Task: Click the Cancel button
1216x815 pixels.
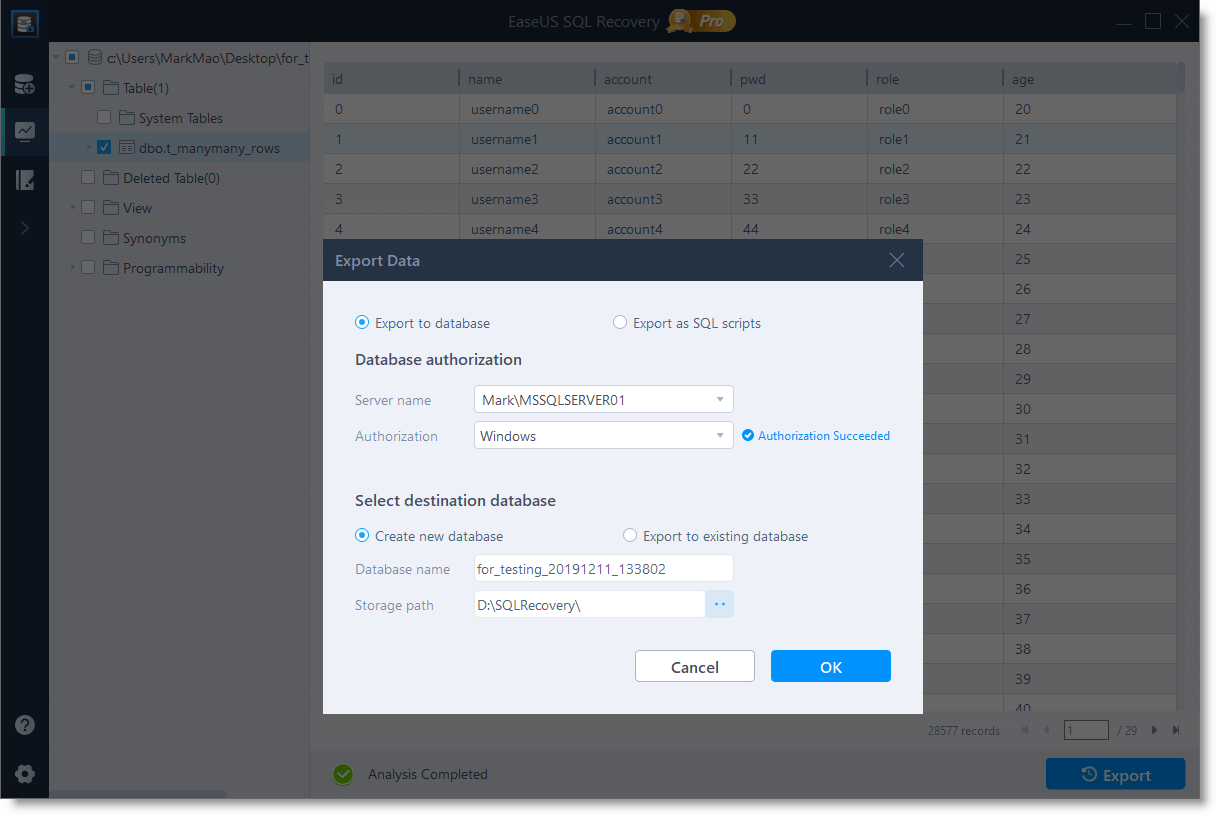Action: [x=695, y=667]
